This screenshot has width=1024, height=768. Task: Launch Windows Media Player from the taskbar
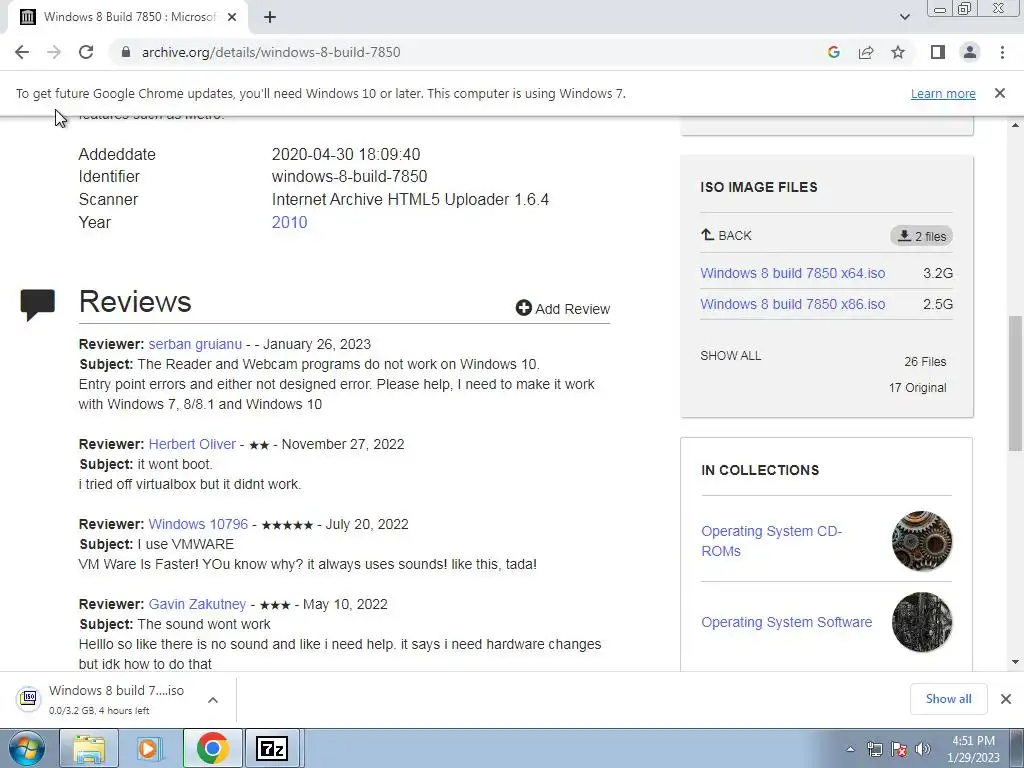click(150, 748)
